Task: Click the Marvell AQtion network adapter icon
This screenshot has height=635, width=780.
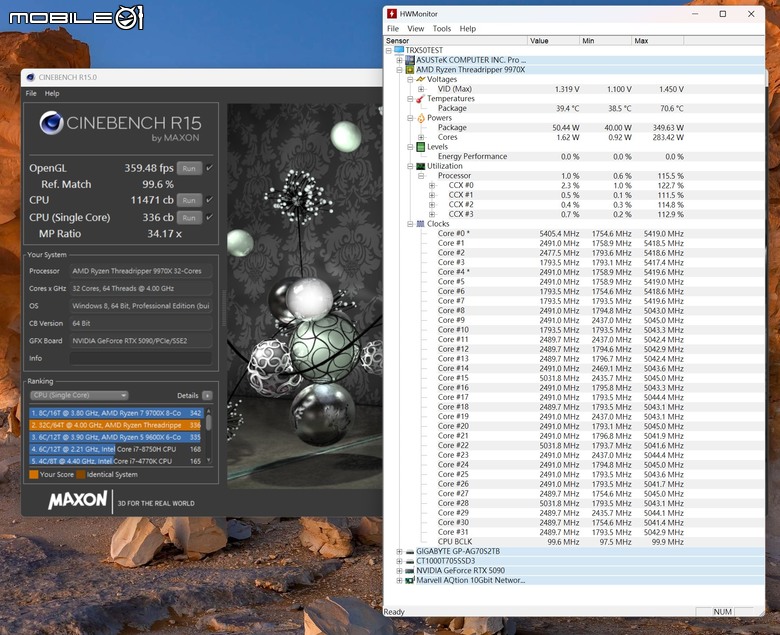Action: pyautogui.click(x=410, y=580)
